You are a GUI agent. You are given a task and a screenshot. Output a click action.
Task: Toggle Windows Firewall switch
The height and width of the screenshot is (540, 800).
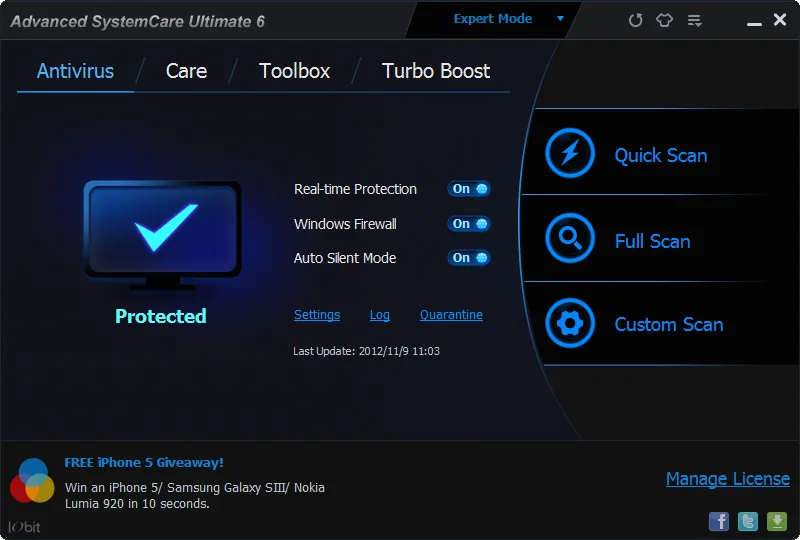[468, 224]
